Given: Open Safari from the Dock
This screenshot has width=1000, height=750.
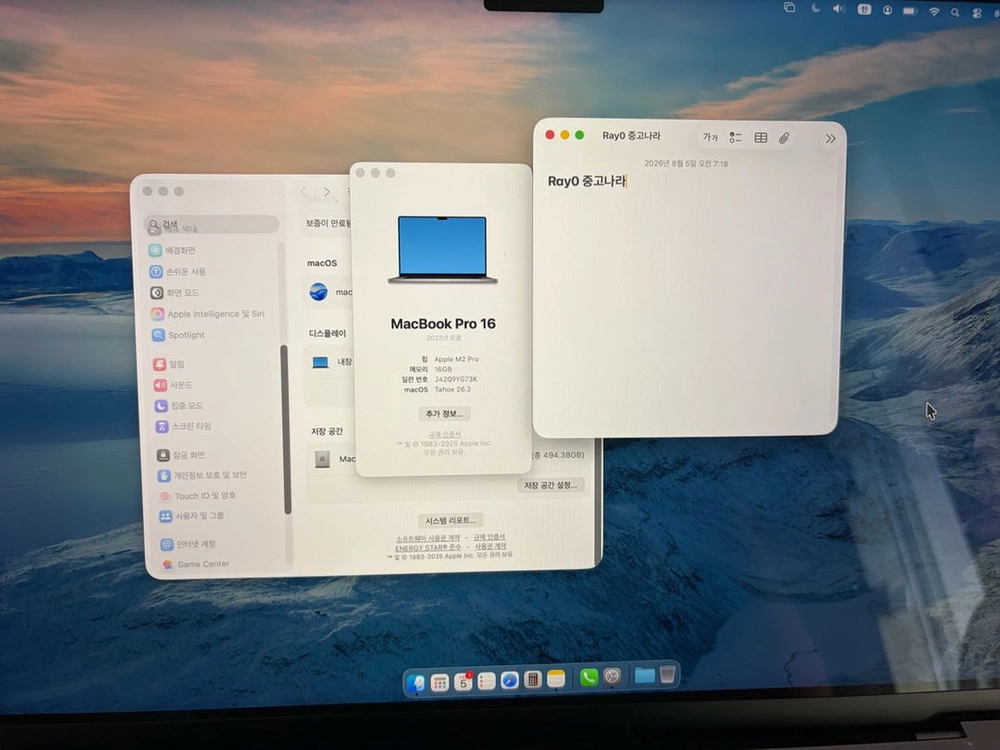Looking at the screenshot, I should click(510, 680).
